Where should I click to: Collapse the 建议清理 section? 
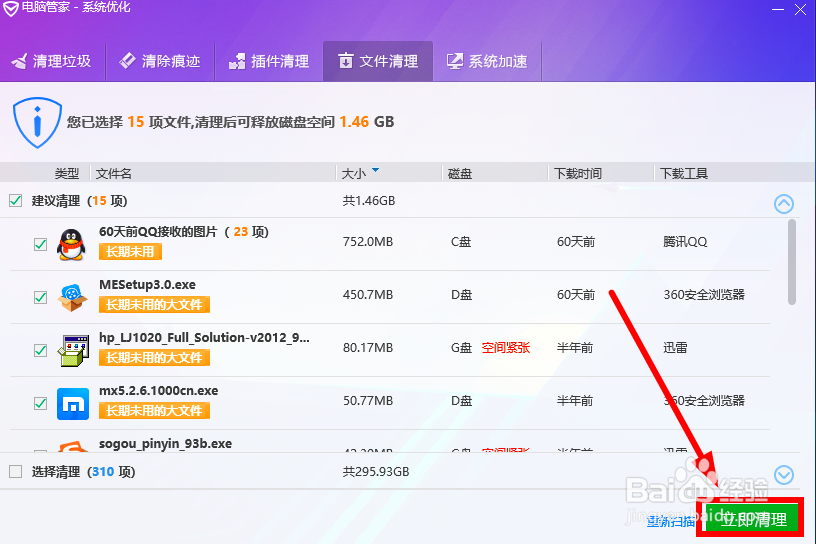[784, 204]
